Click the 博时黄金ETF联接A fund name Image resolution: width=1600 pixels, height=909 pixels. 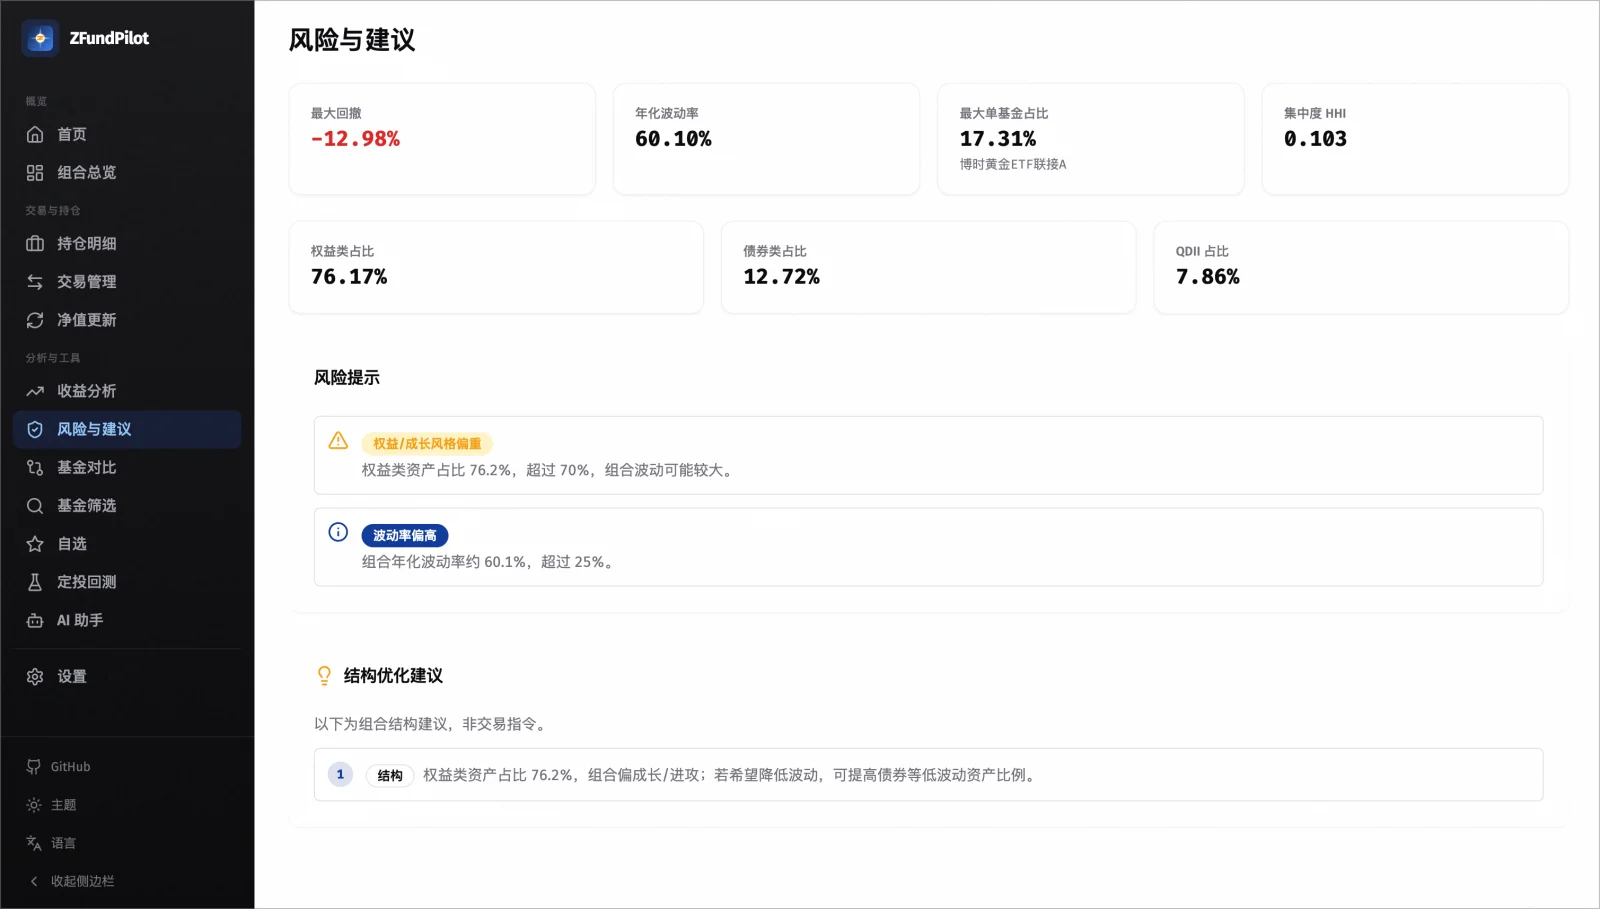[1013, 164]
